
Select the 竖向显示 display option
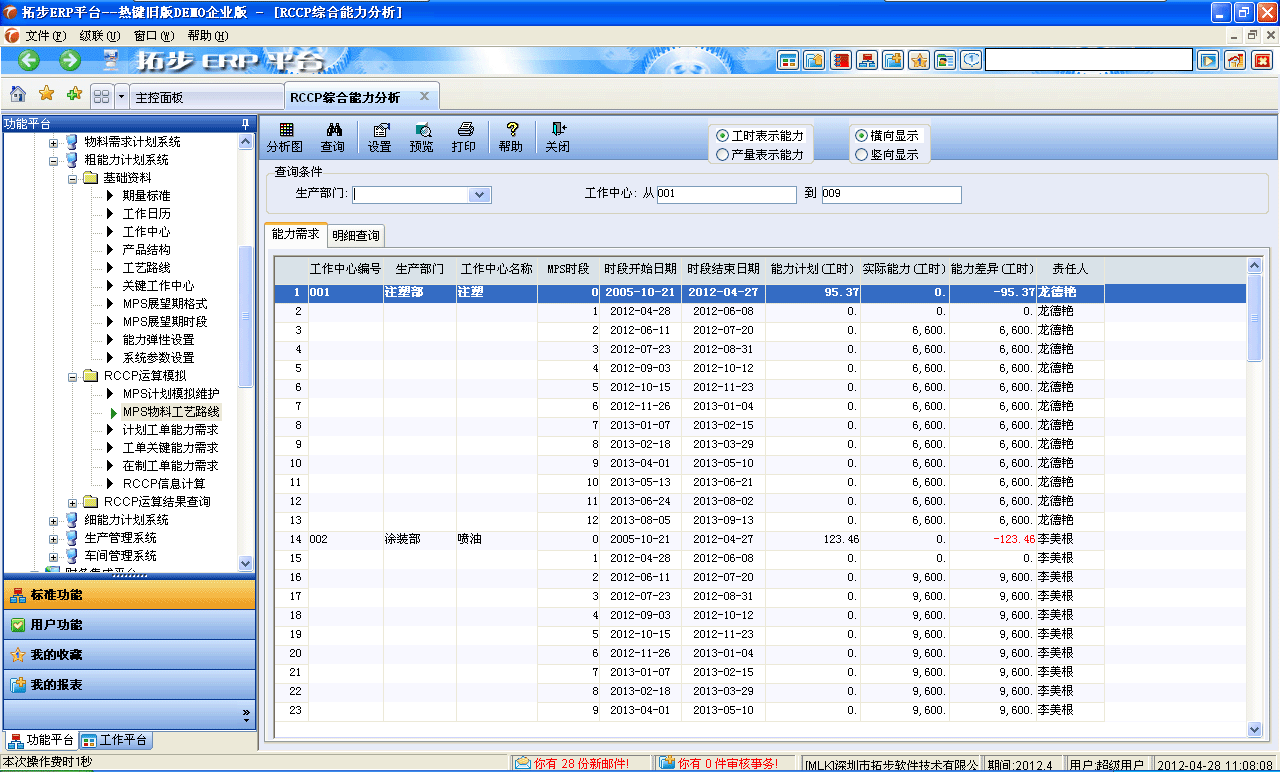coord(864,152)
